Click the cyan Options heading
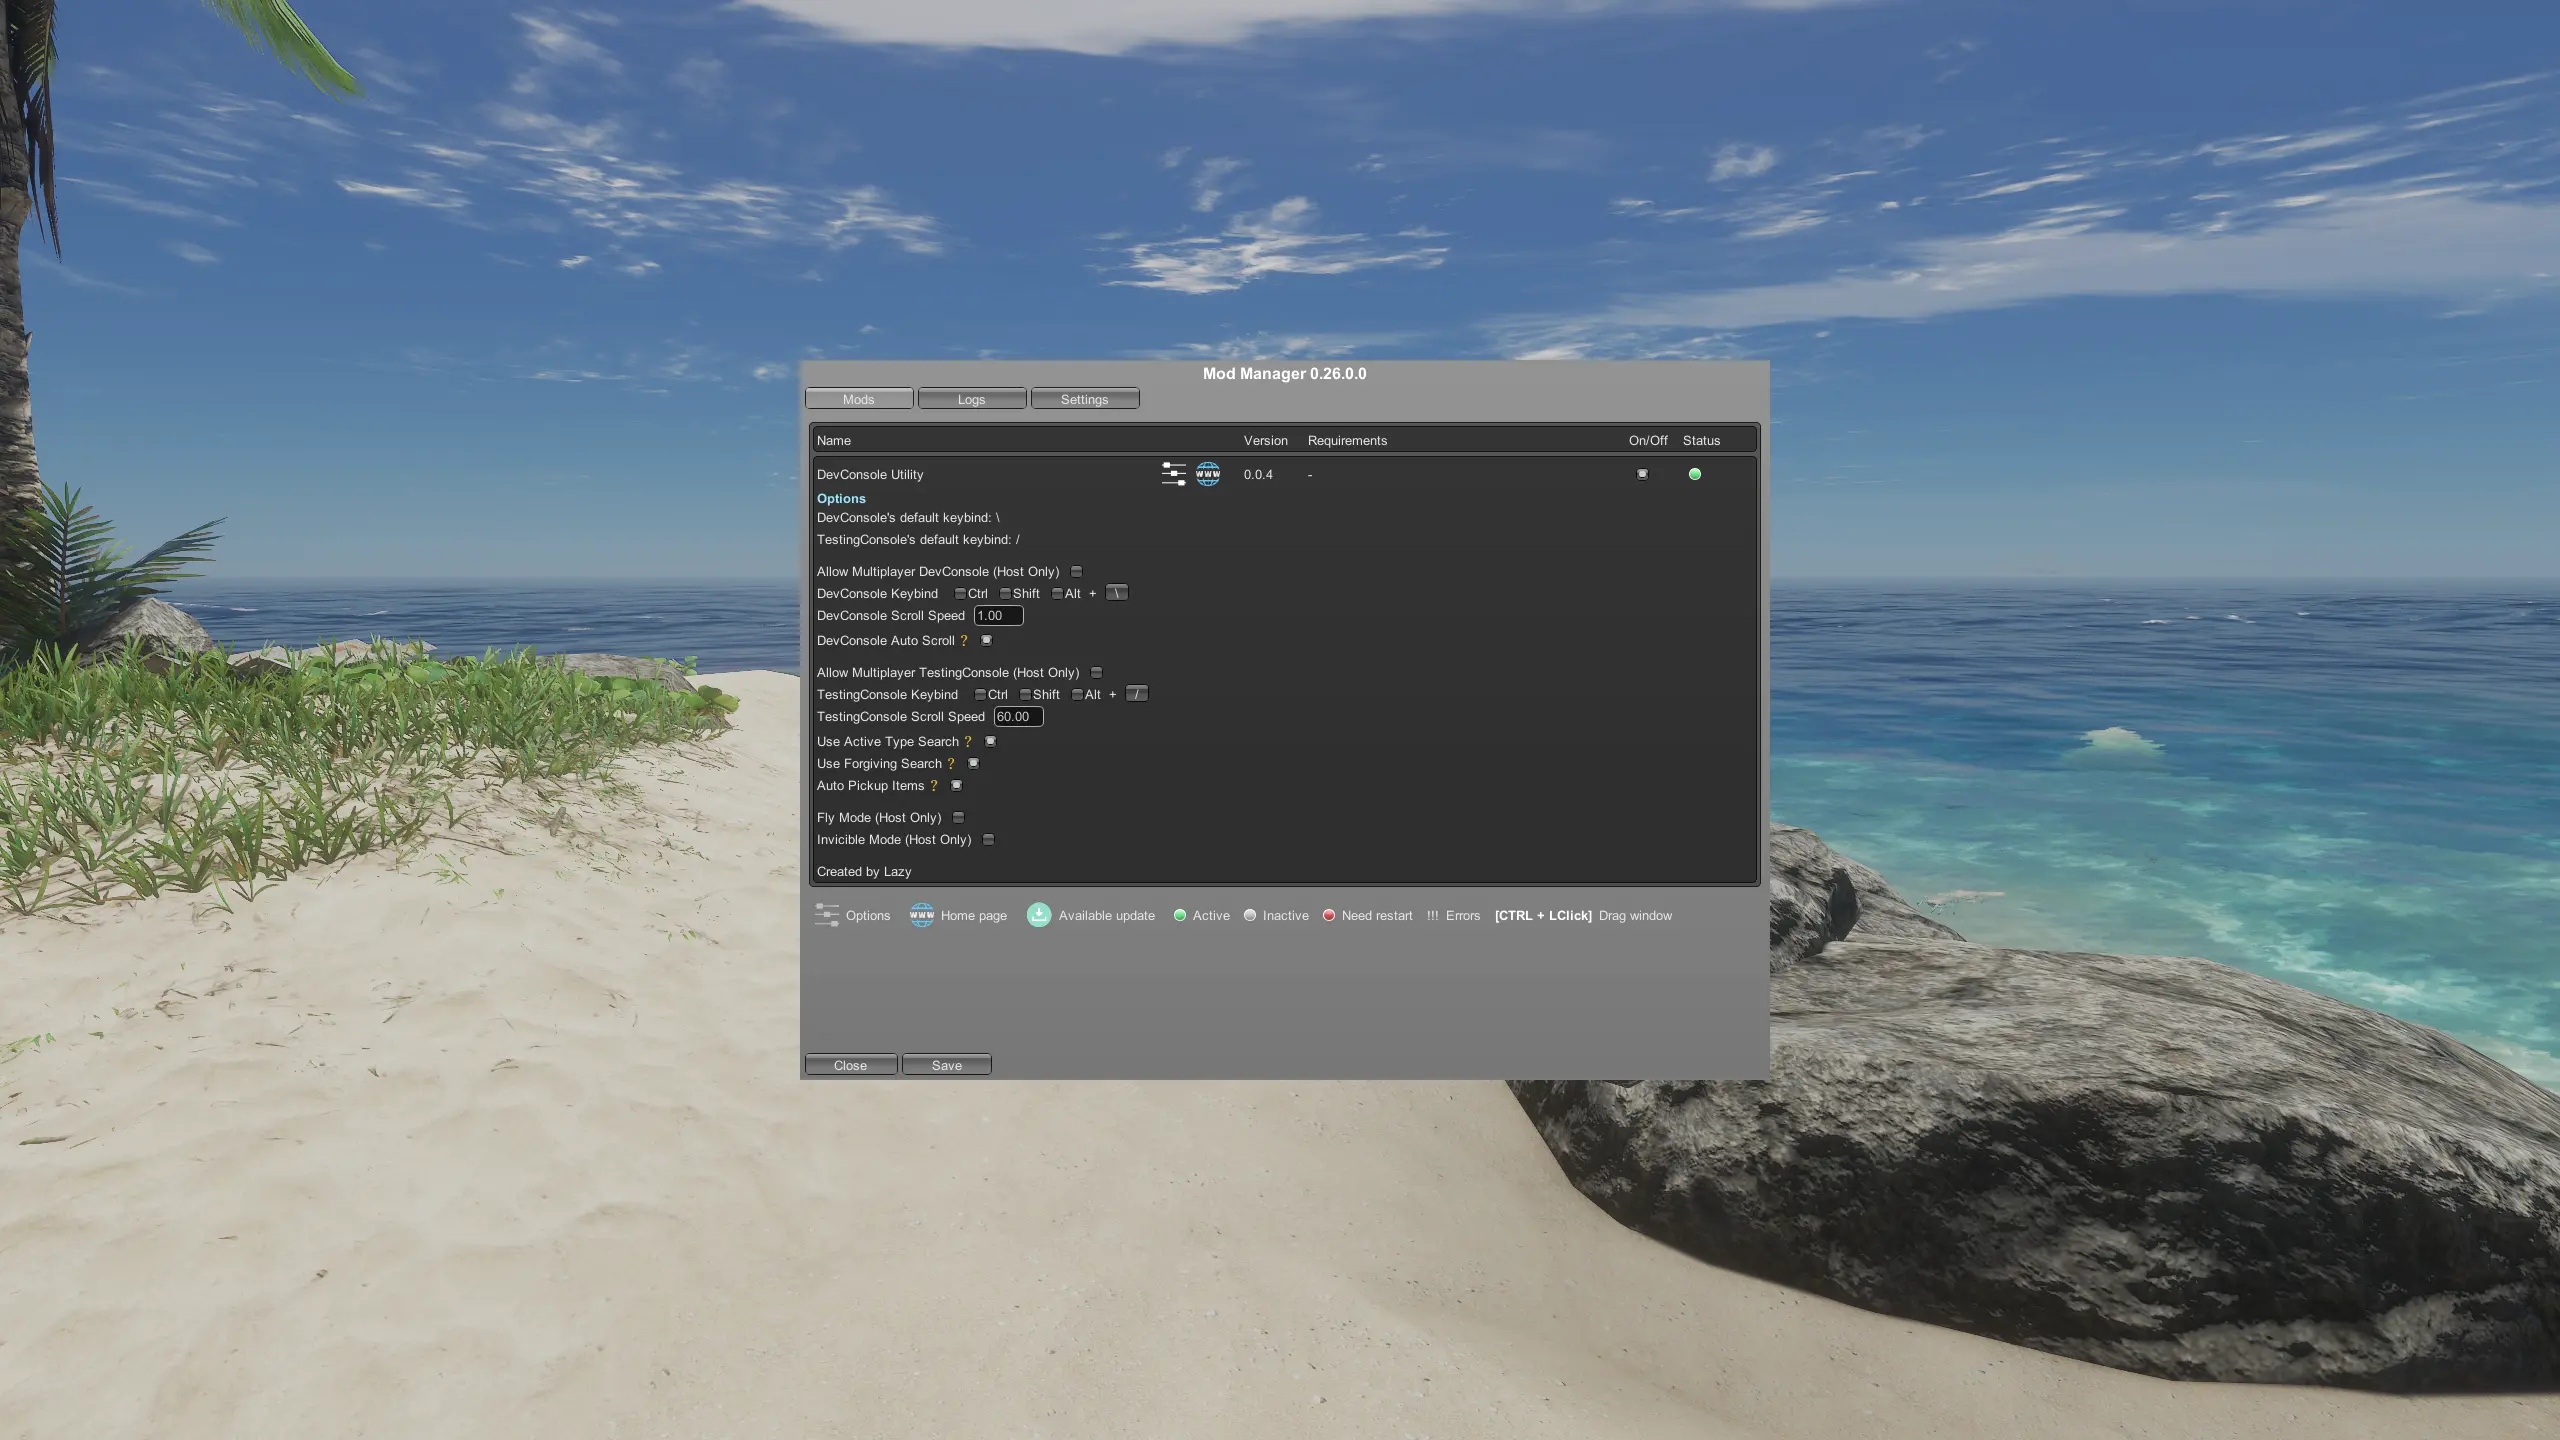This screenshot has width=2560, height=1440. 841,499
